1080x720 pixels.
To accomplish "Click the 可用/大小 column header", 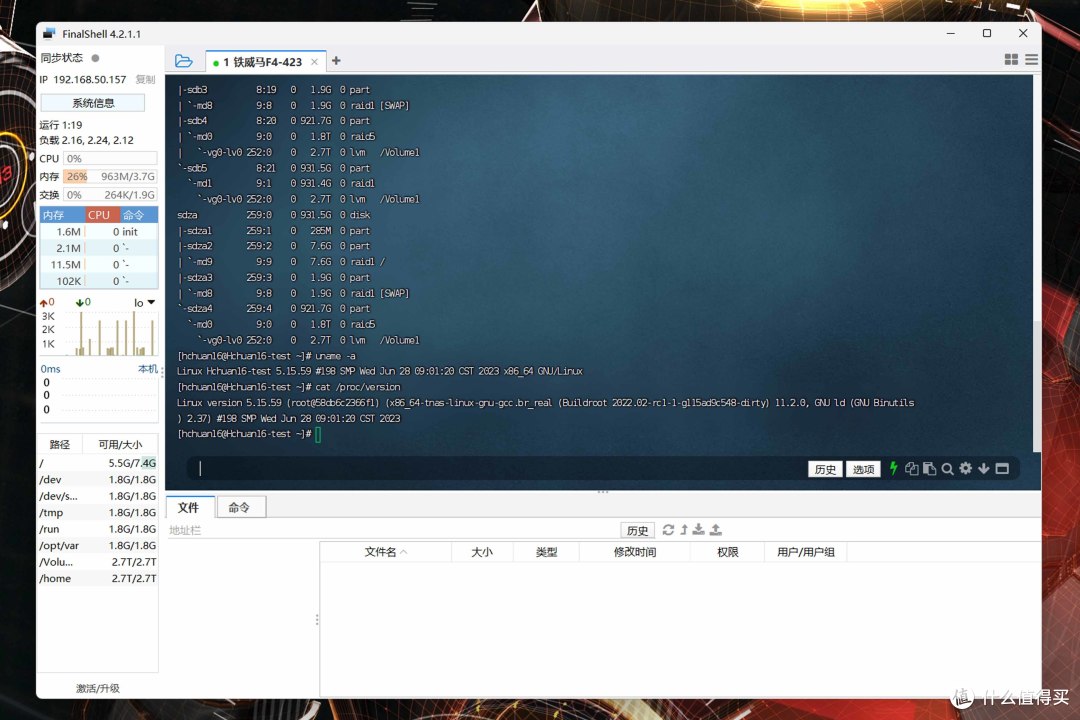I will 120,444.
